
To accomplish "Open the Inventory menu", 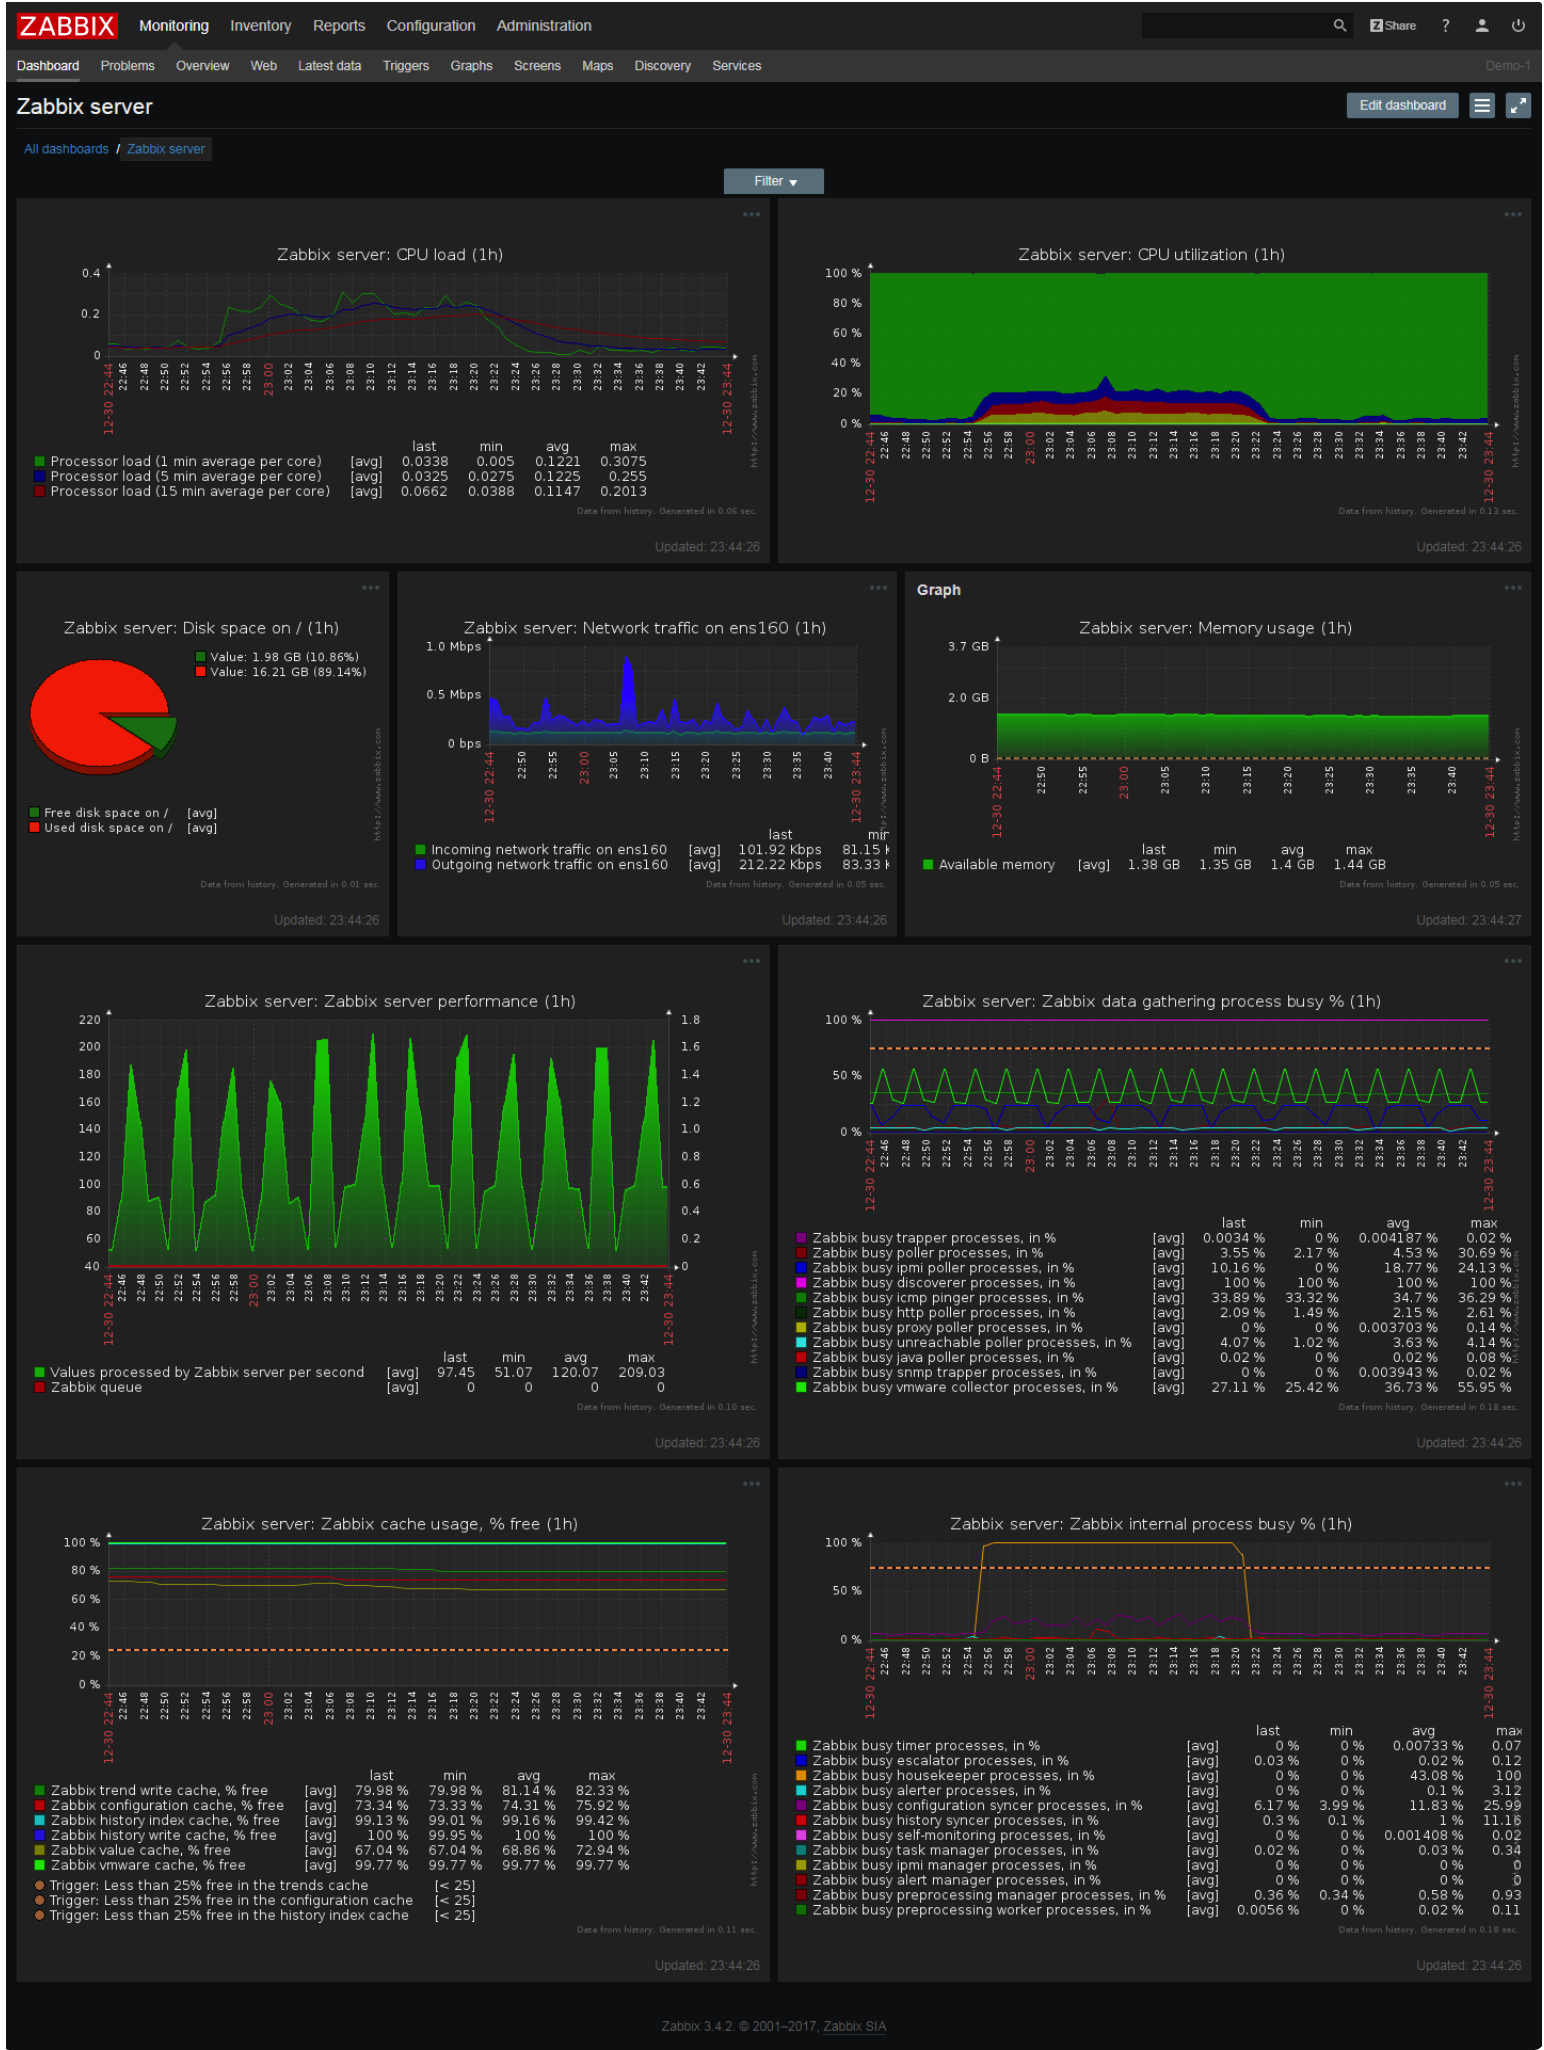I will [261, 26].
